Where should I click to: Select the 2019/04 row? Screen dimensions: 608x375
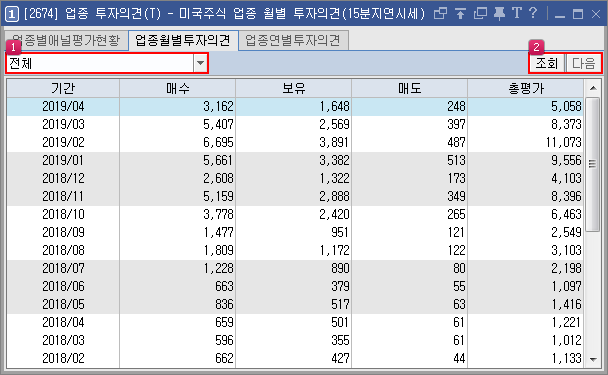[295, 106]
